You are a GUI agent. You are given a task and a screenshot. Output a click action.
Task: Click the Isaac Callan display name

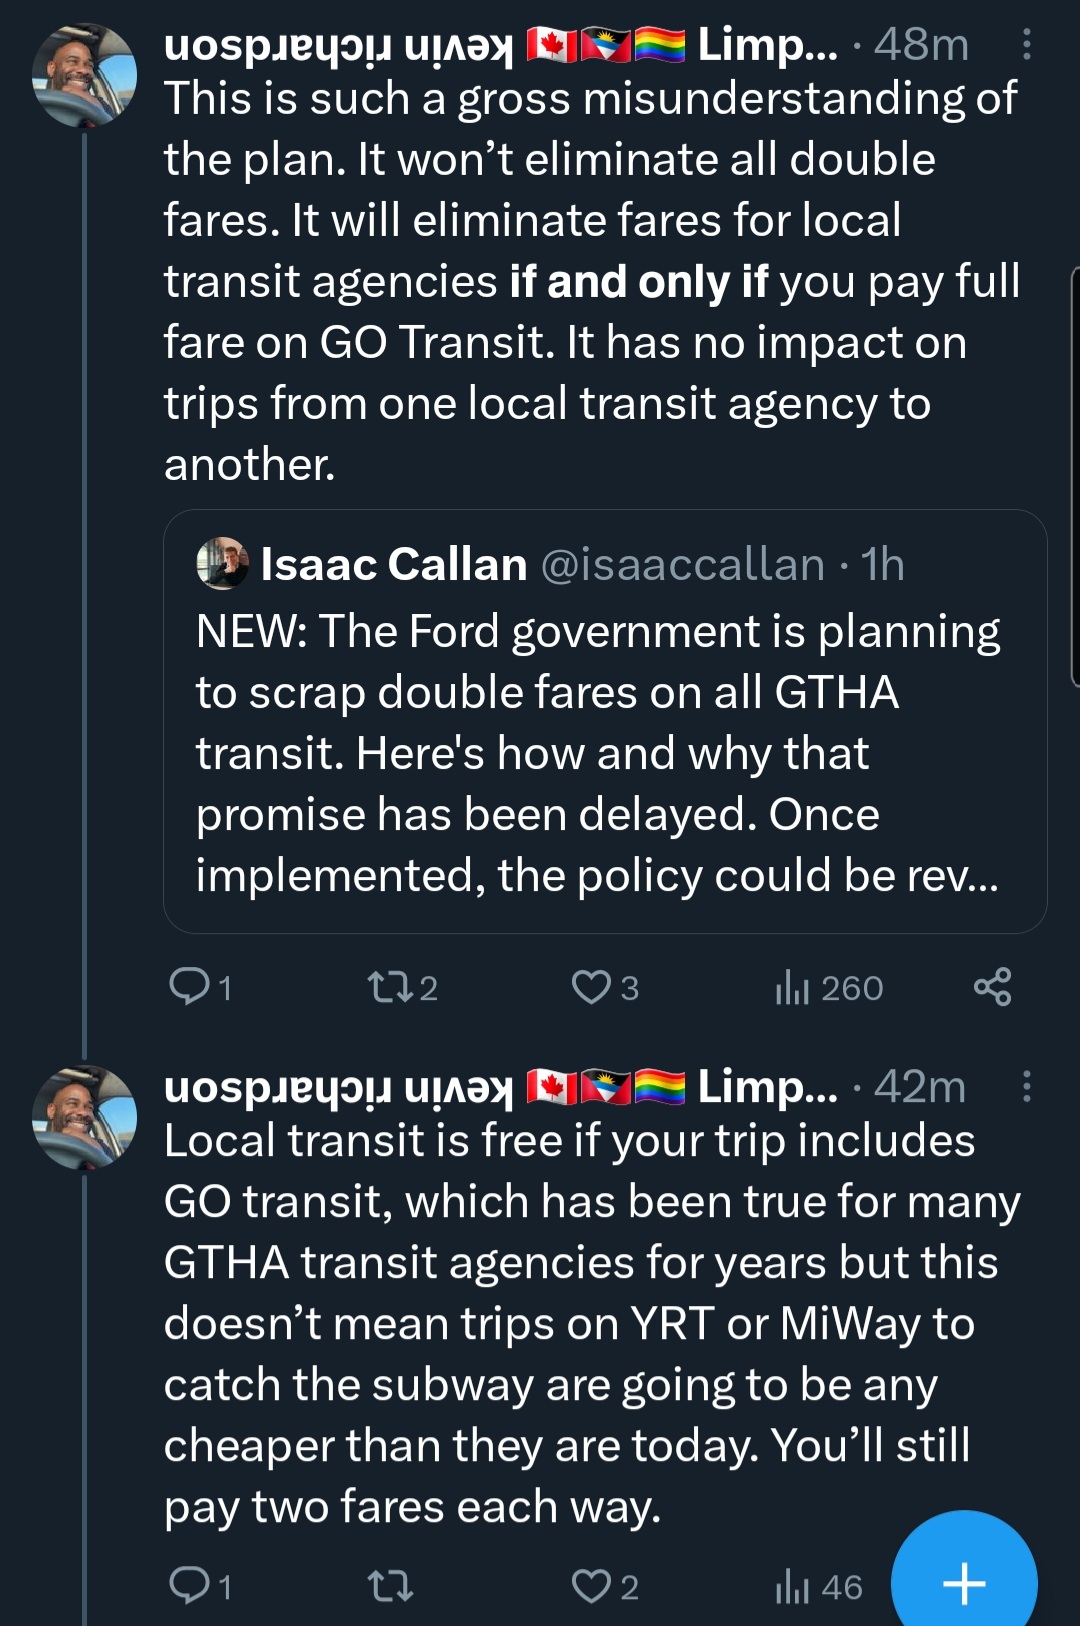pyautogui.click(x=393, y=565)
